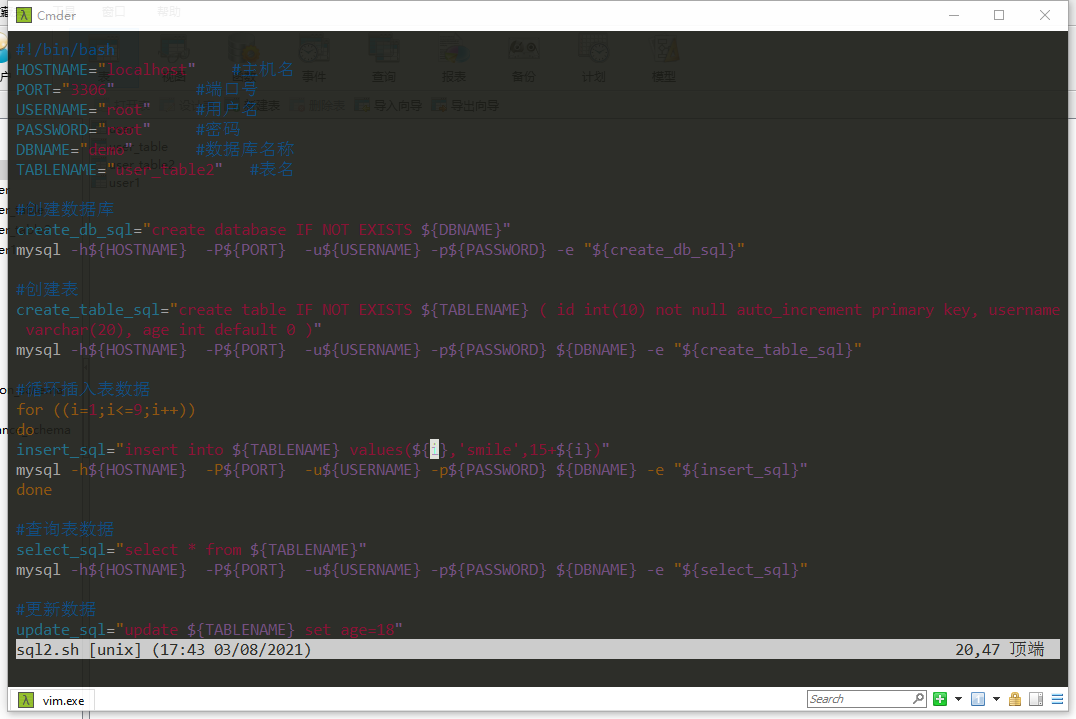
Task: Click the mysql line ending with ${insert_sql}
Action: click(x=412, y=470)
